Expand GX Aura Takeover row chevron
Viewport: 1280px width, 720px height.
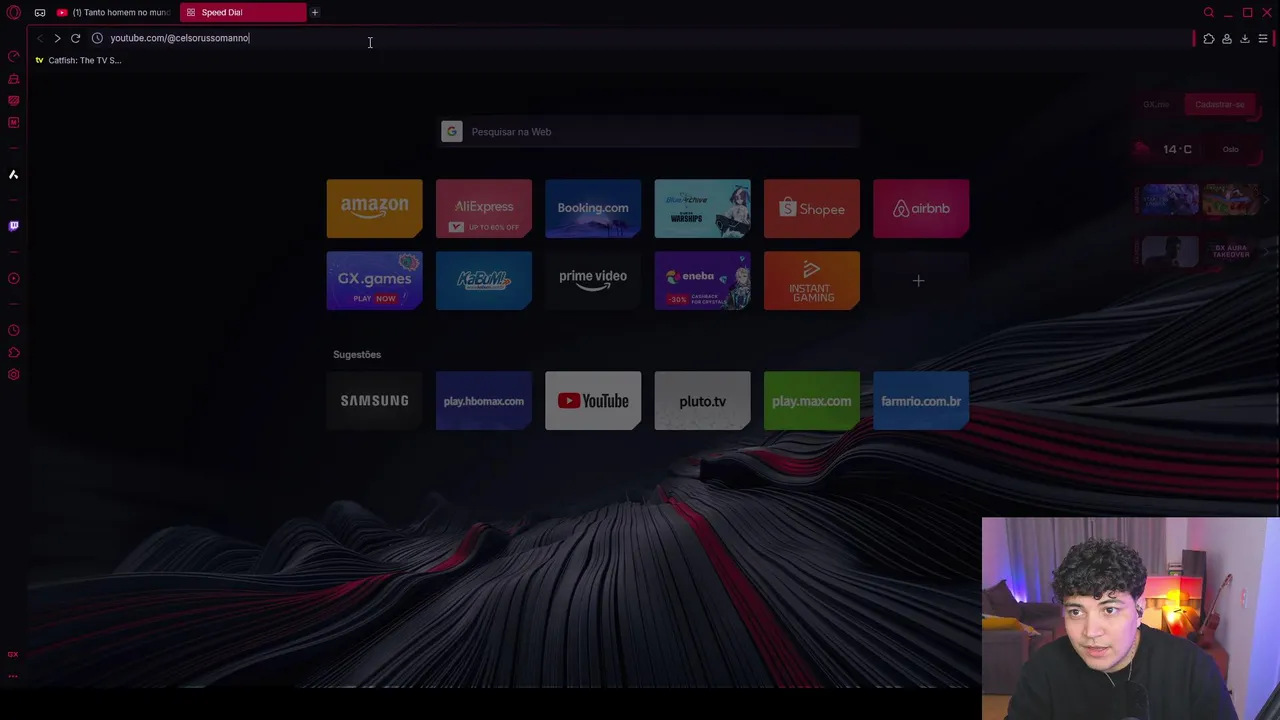[x=1266, y=252]
